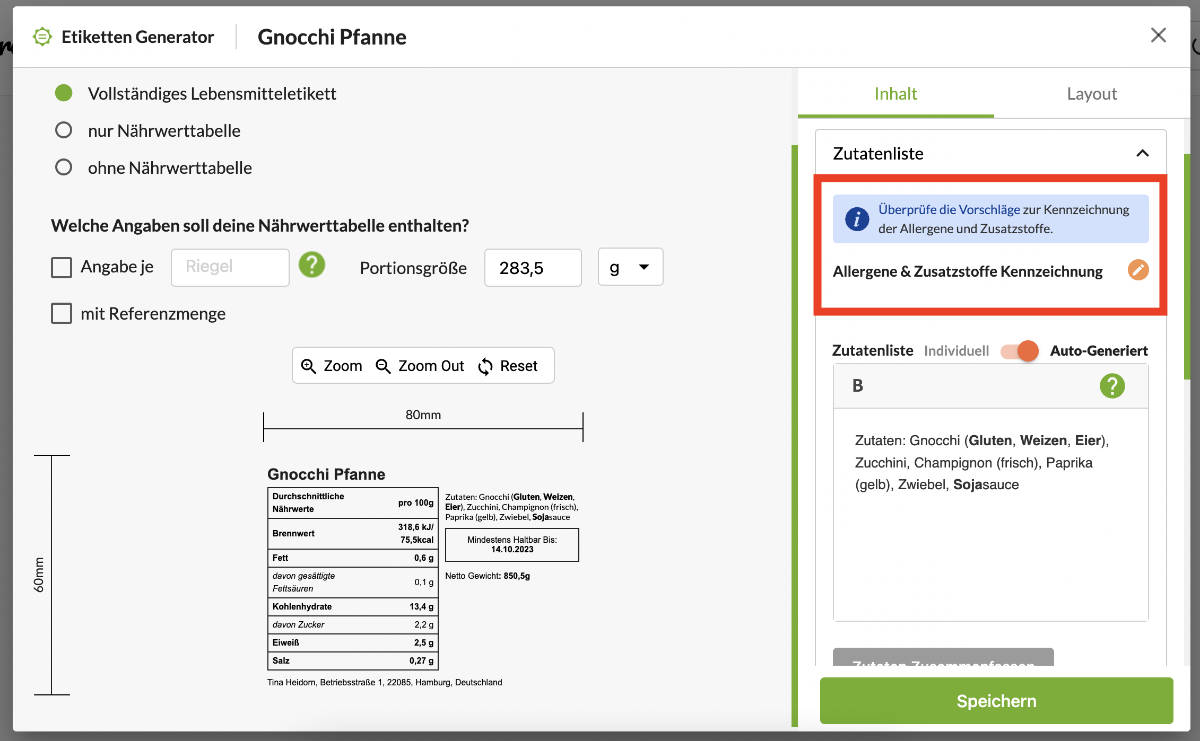Viewport: 1200px width, 741px height.
Task: Zoom in on the label preview
Action: pos(332,366)
